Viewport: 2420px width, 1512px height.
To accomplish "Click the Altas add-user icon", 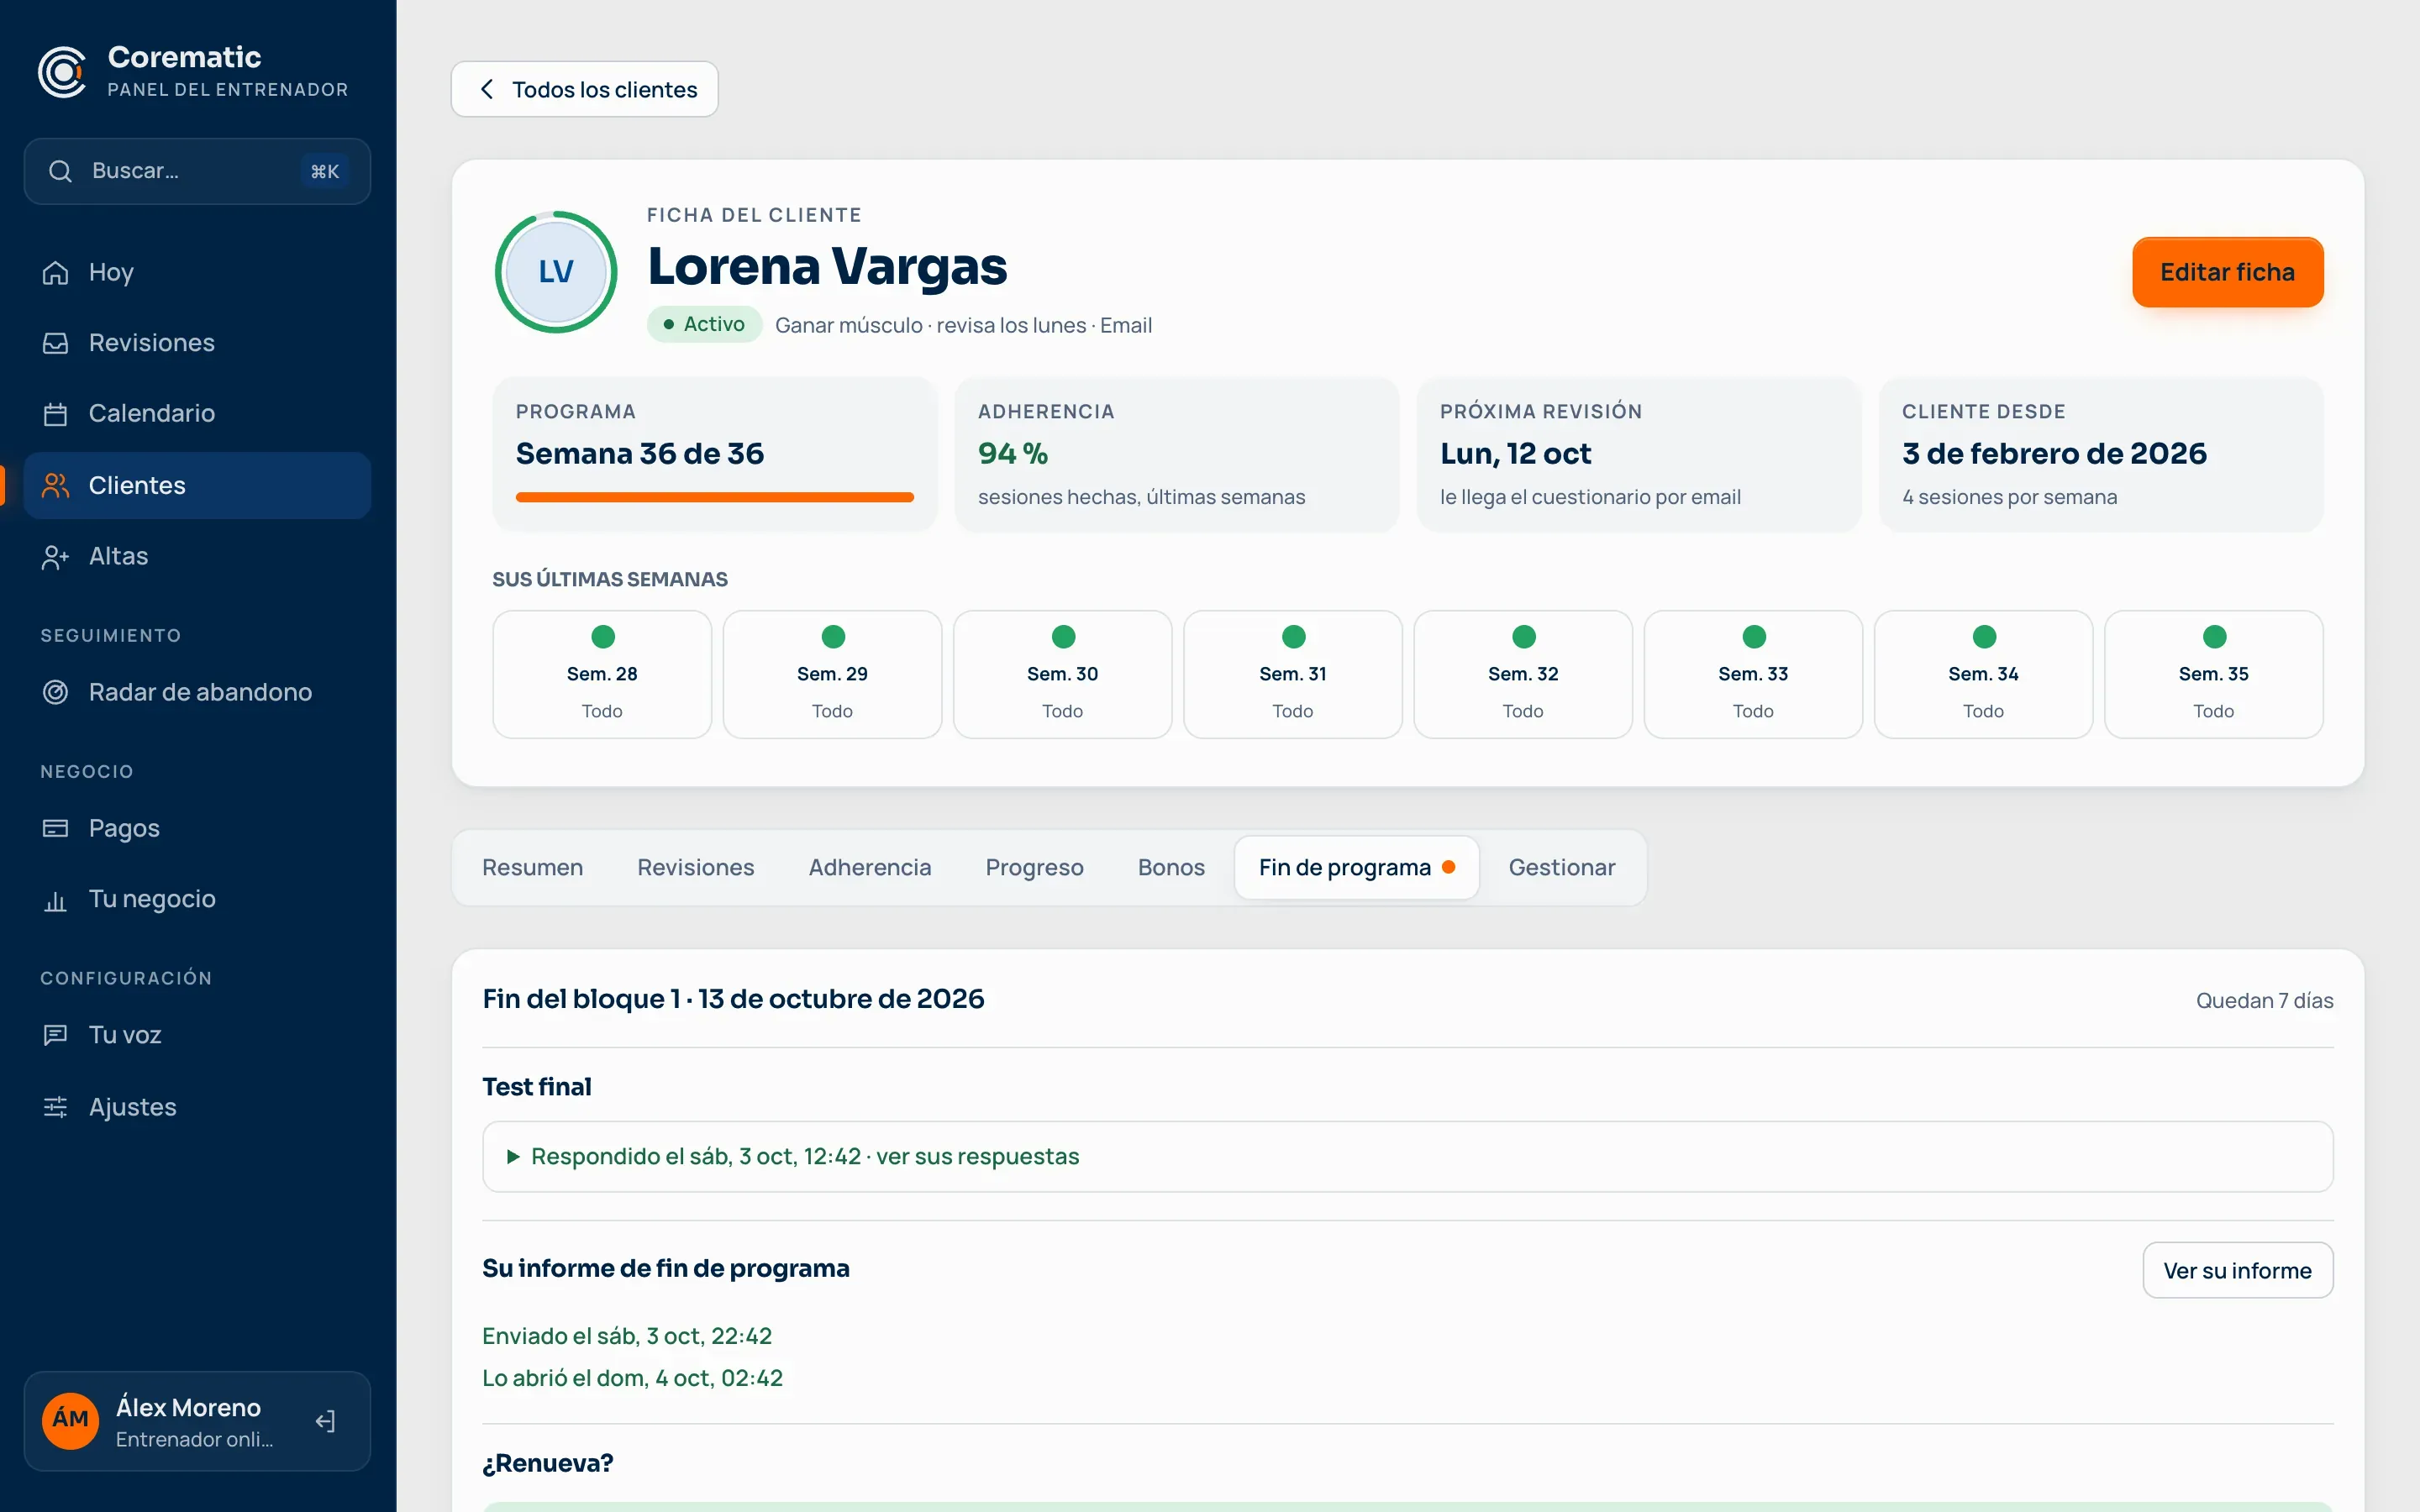I will point(55,556).
